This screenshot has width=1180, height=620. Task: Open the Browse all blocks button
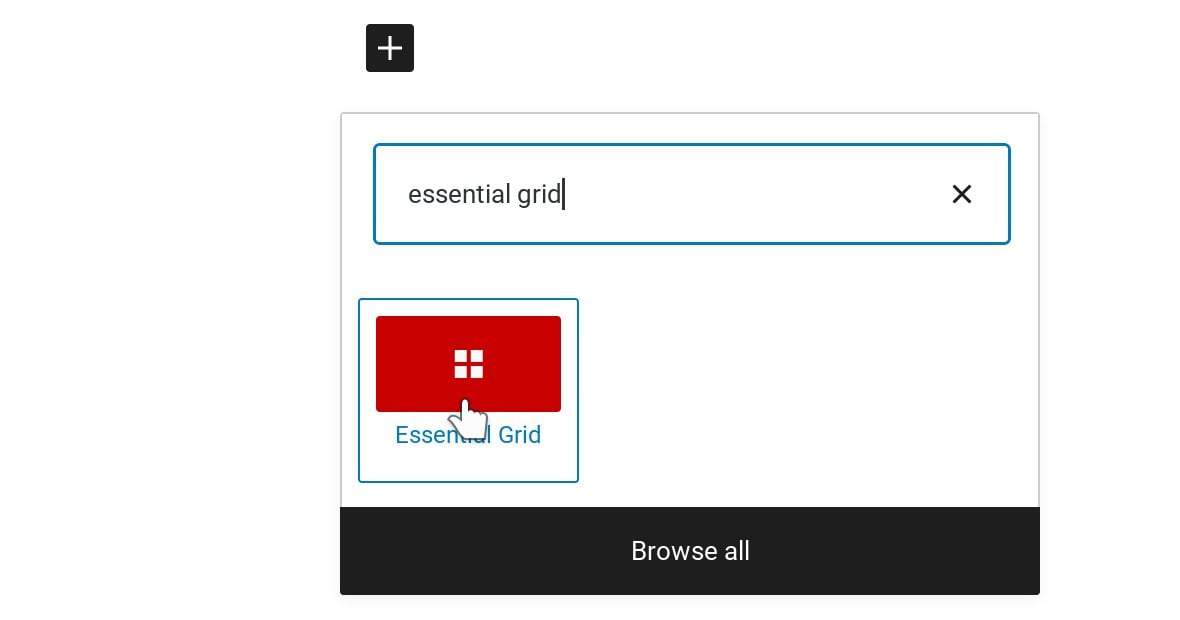(690, 551)
